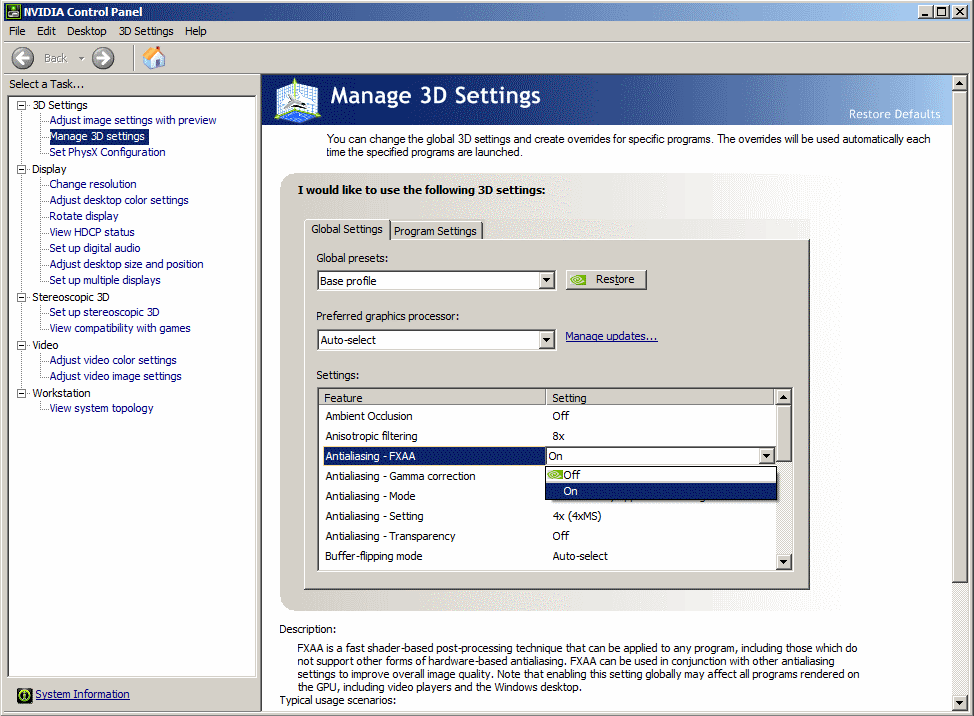The image size is (974, 716).
Task: Switch to the Program Settings tab
Action: 435,231
